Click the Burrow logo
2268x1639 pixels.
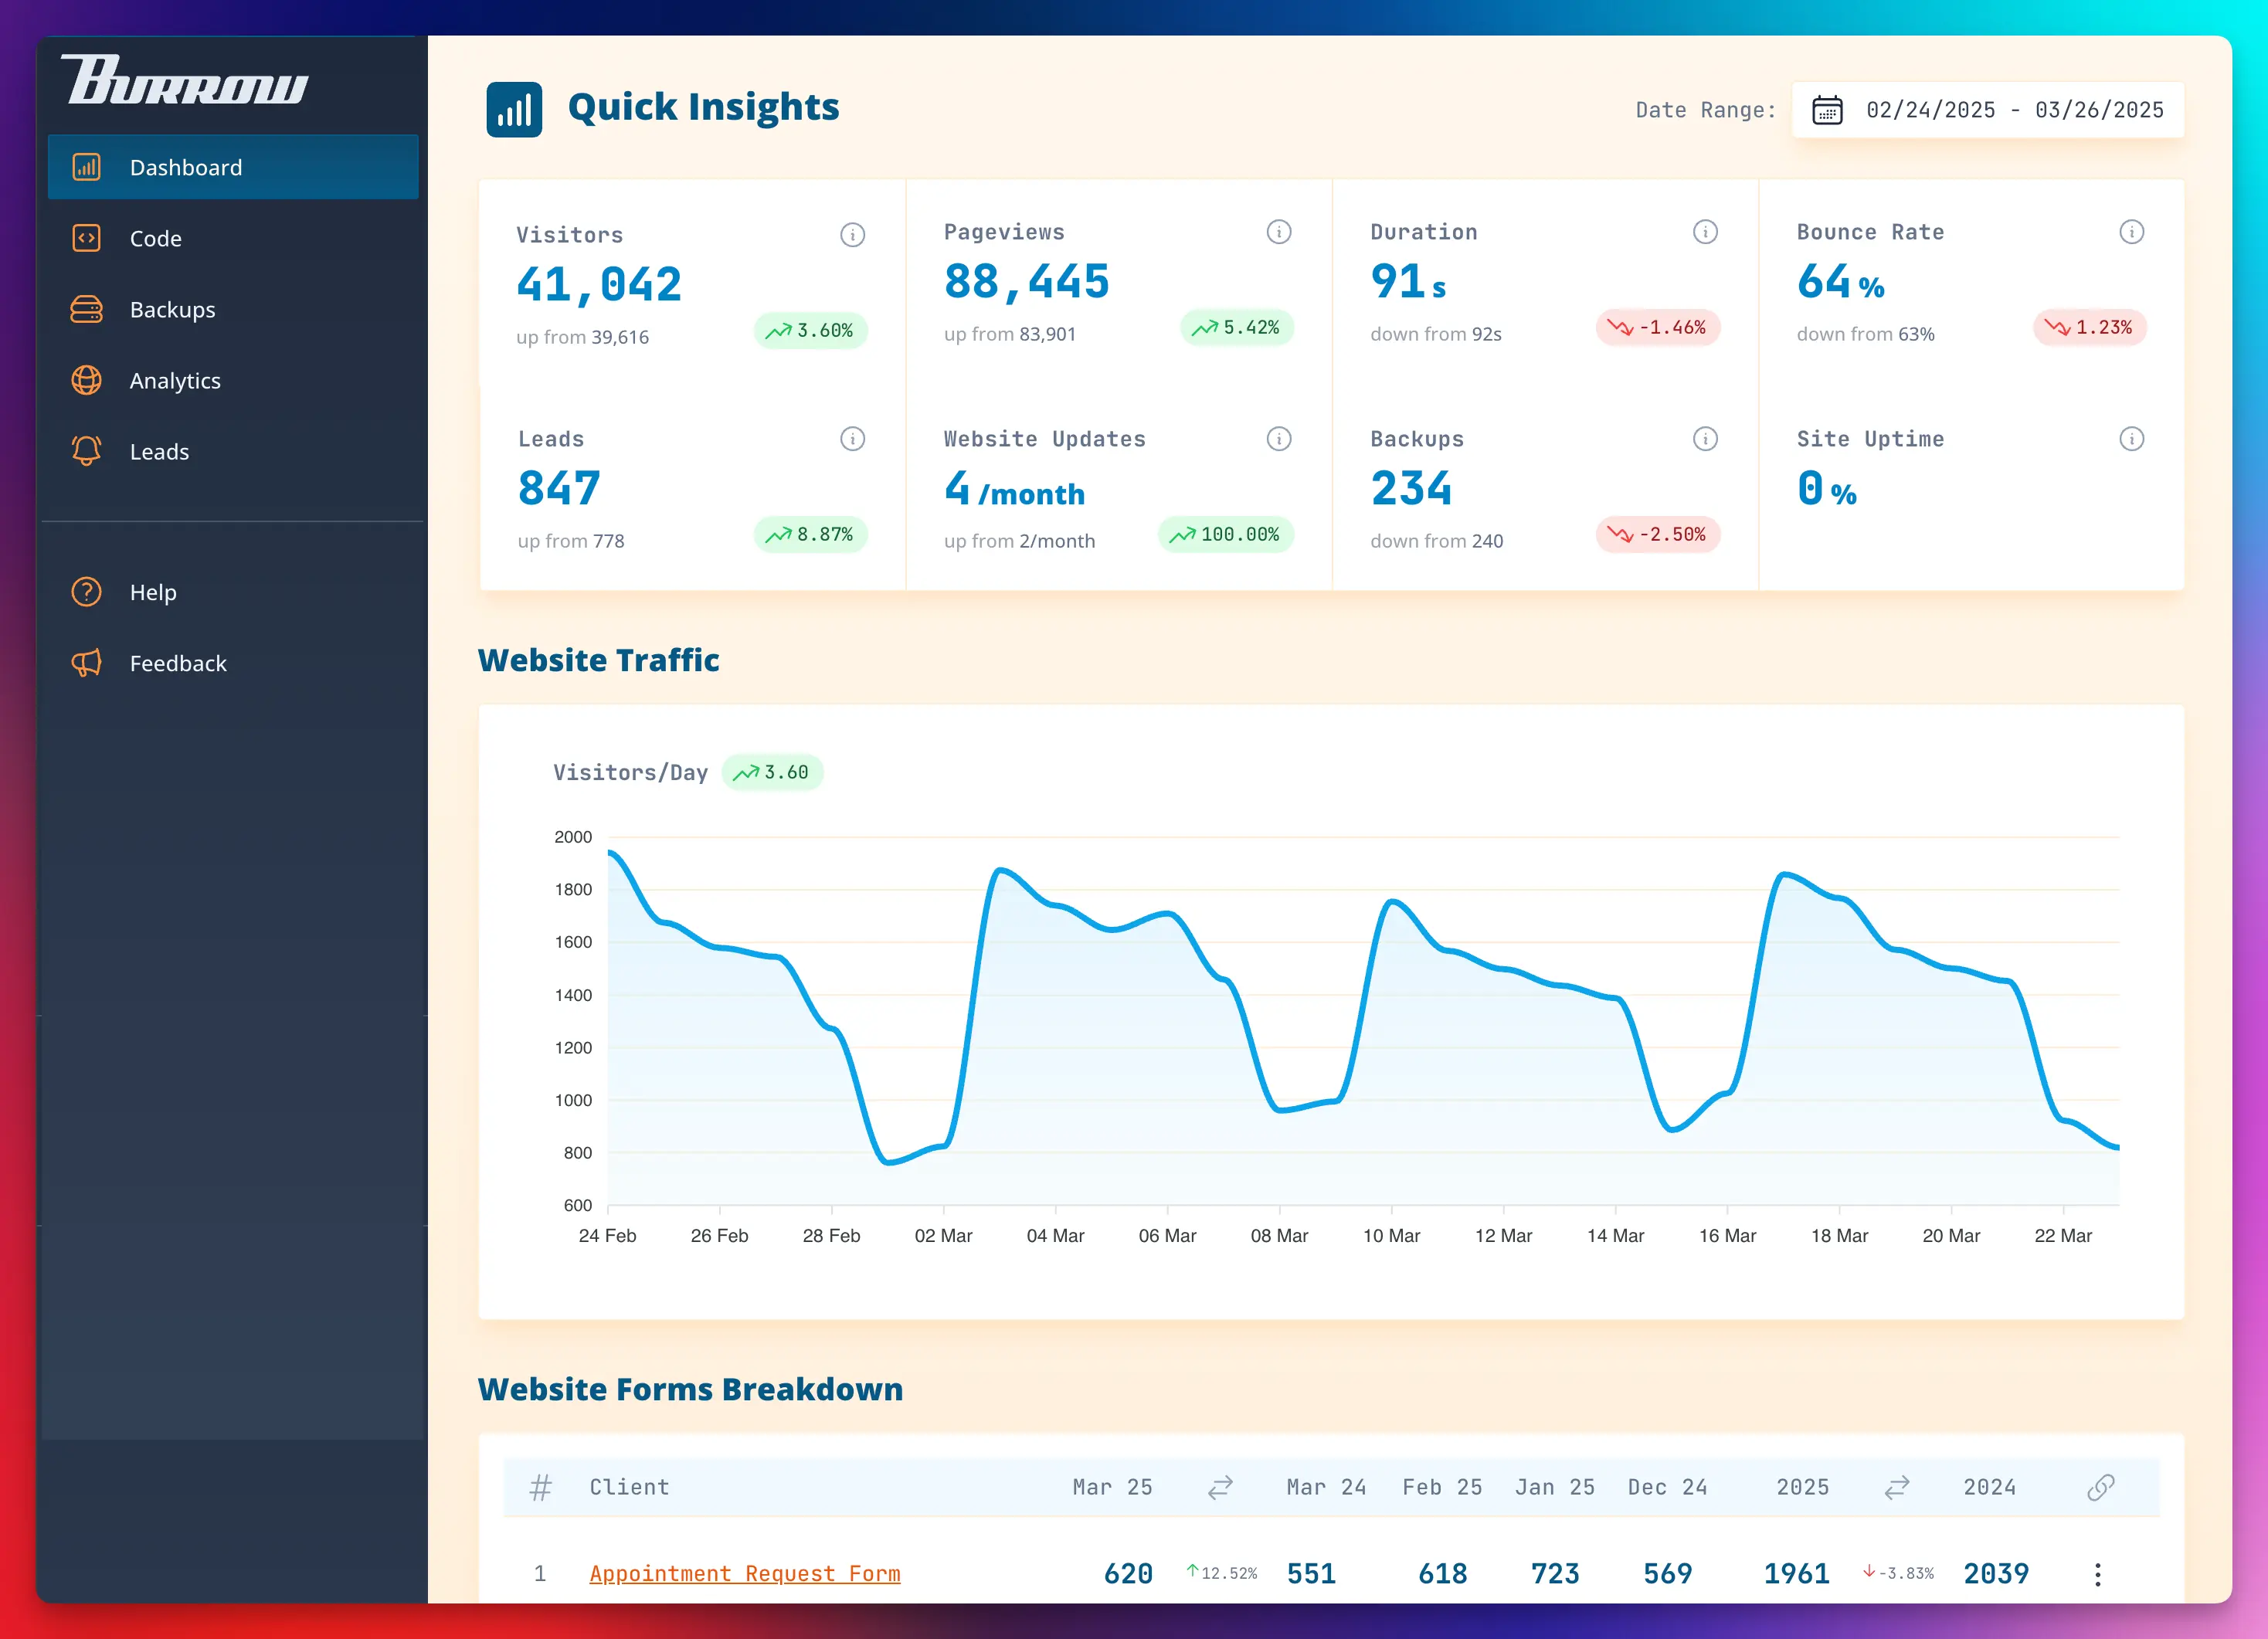pyautogui.click(x=184, y=80)
